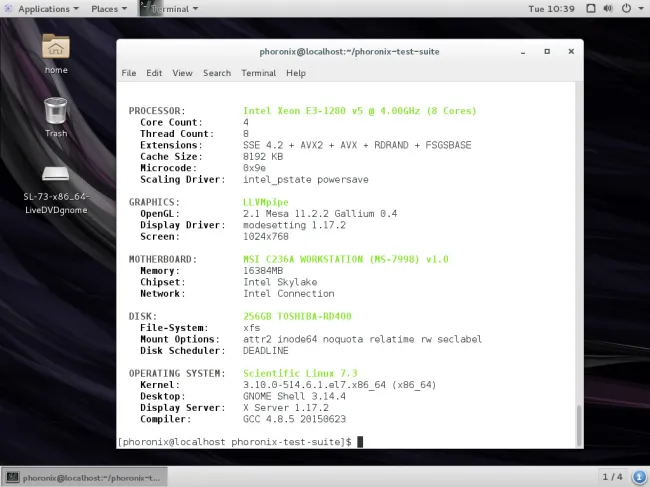Click the terminal title bar text

349,52
